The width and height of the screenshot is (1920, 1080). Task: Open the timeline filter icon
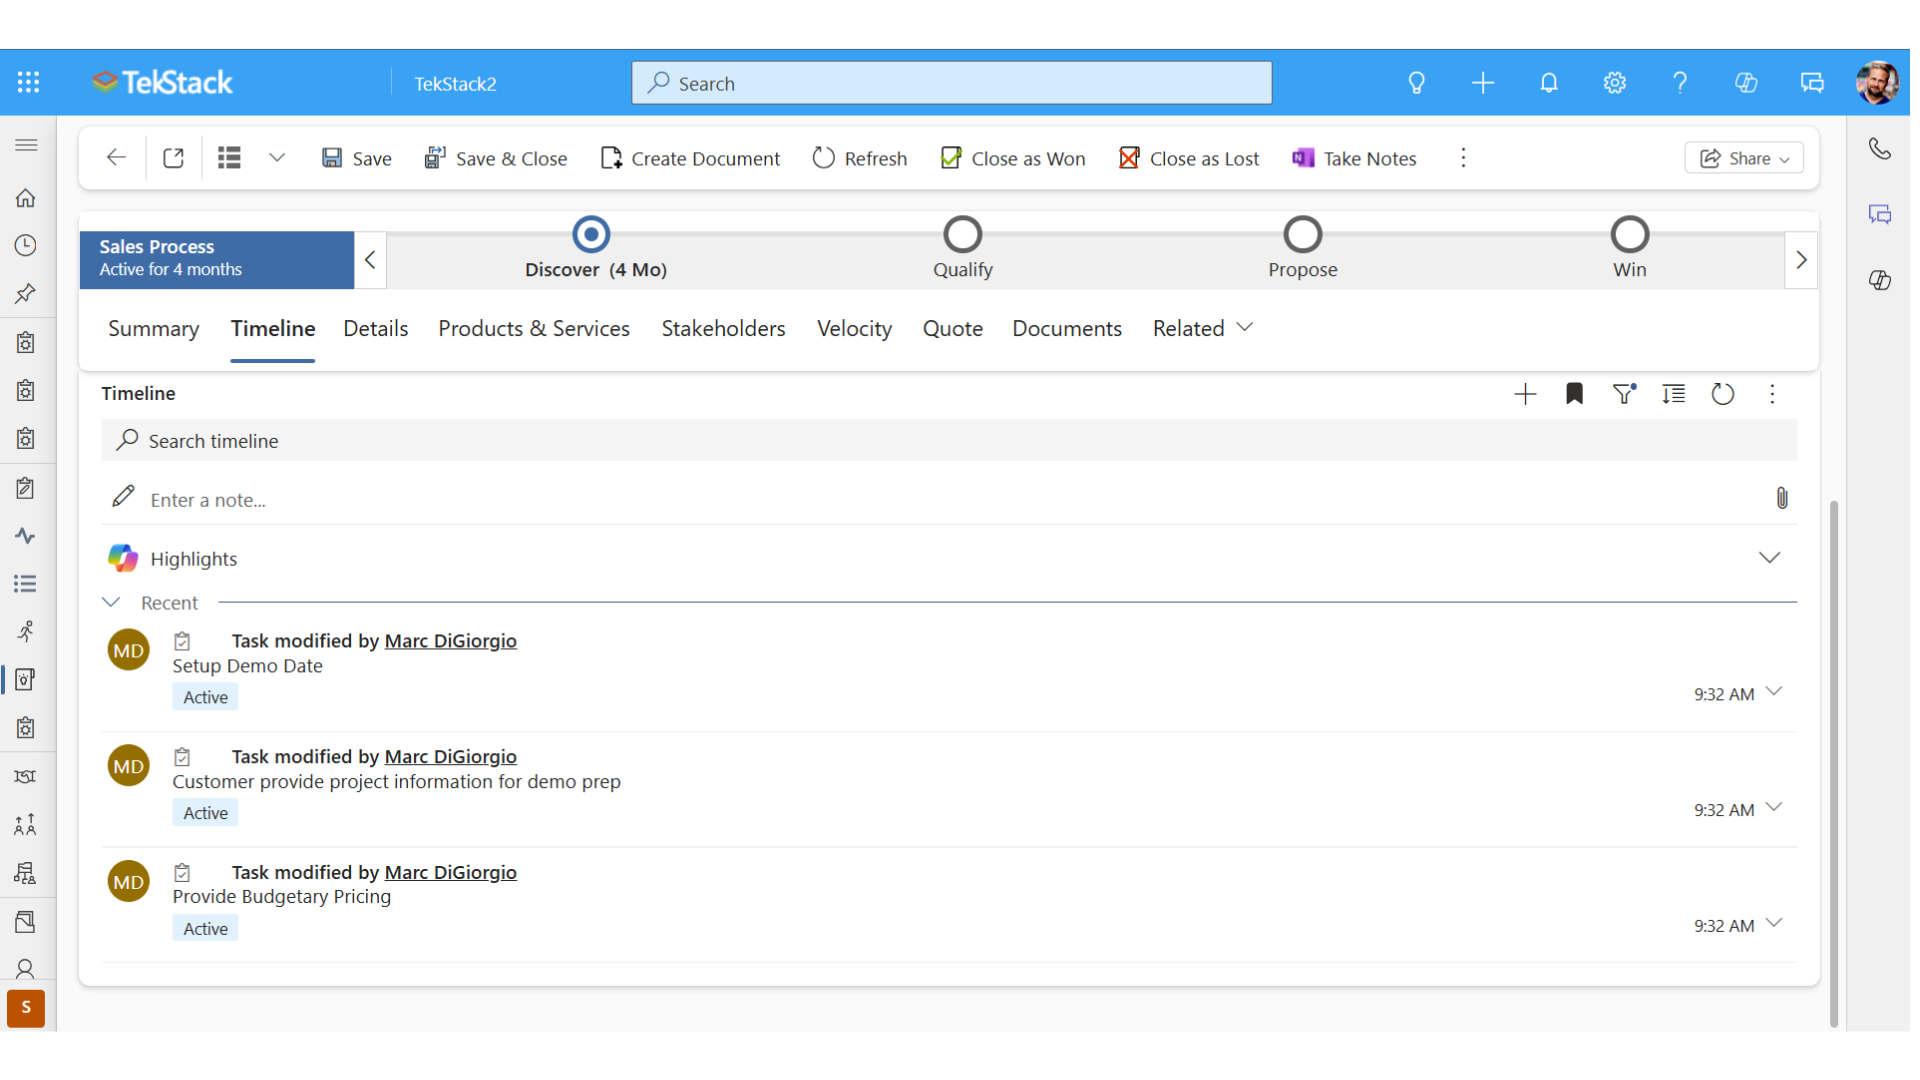(1624, 394)
